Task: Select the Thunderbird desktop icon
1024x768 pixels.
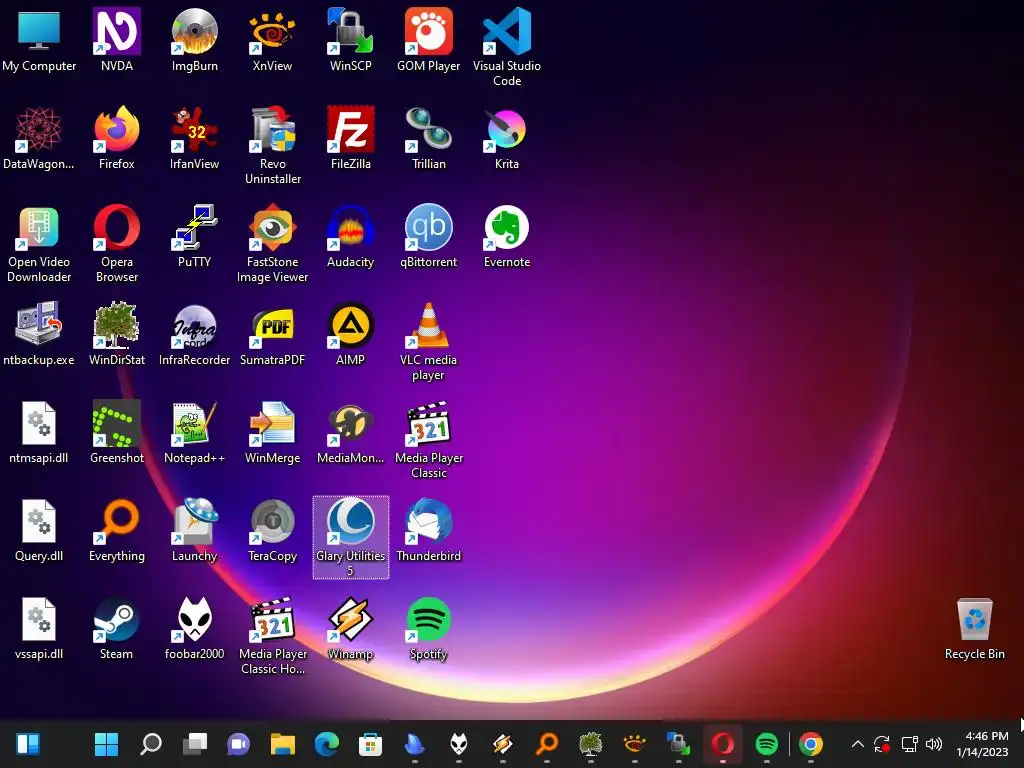Action: [428, 529]
